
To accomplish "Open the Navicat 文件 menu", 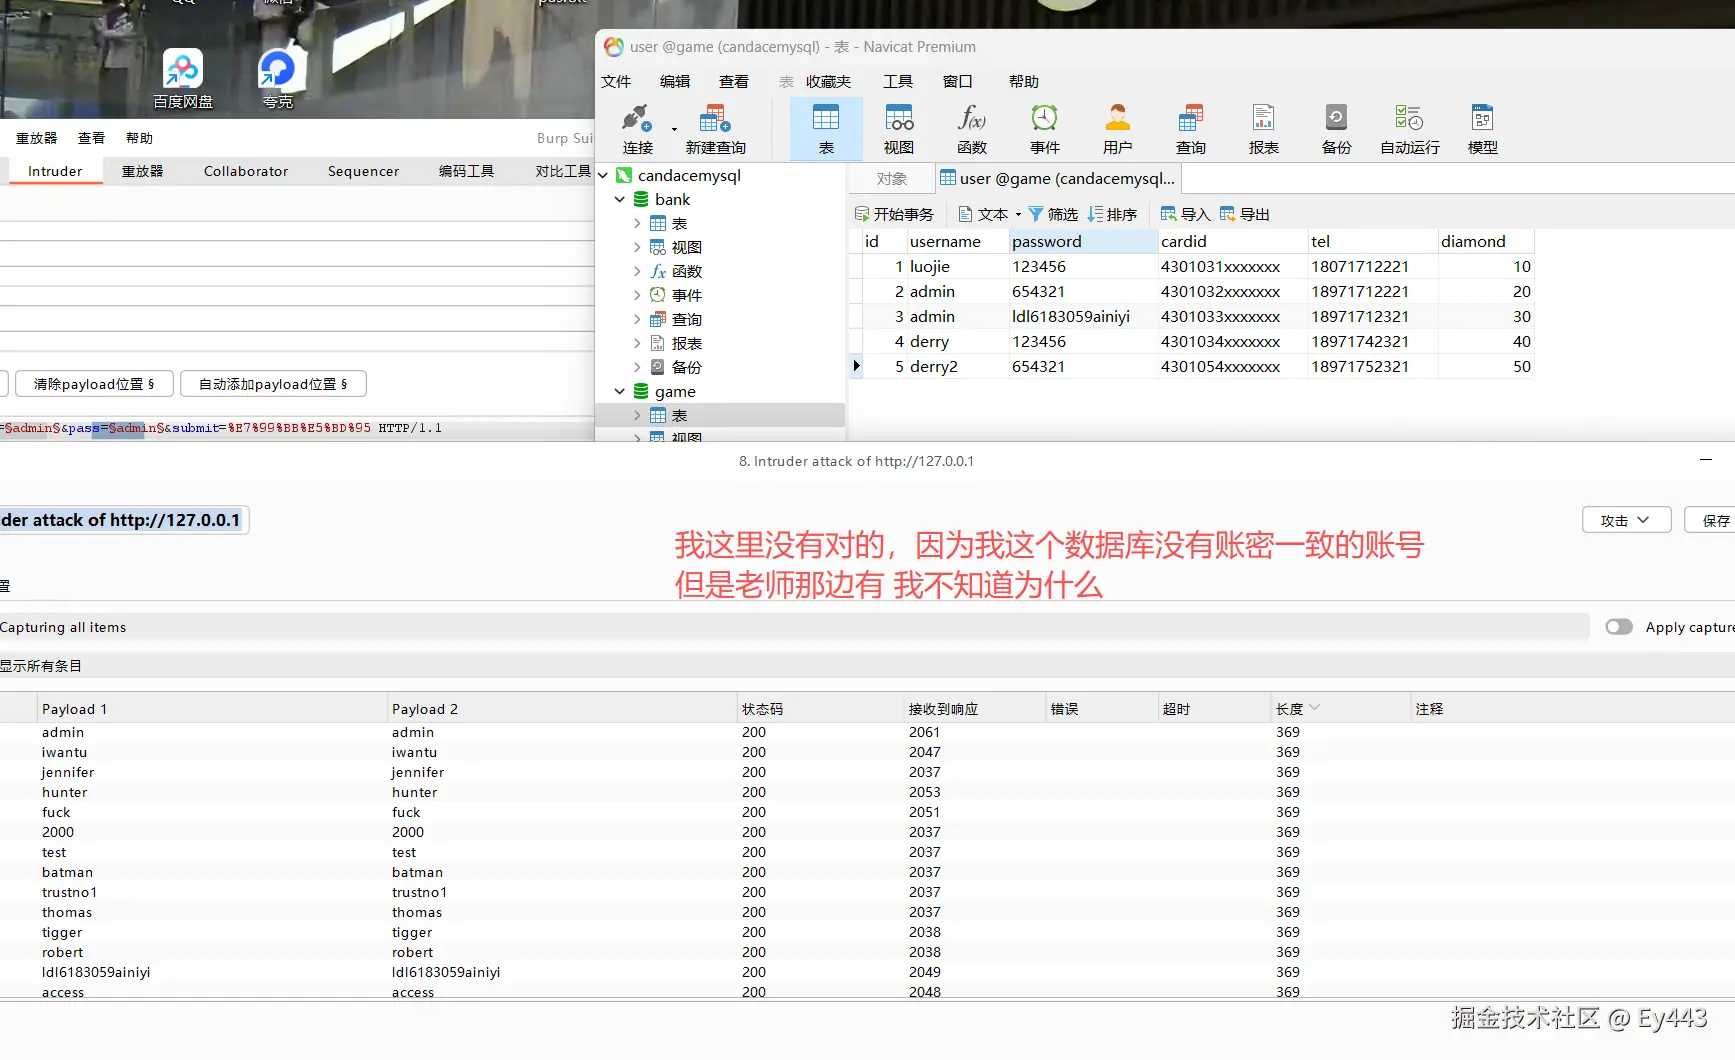I will (616, 82).
